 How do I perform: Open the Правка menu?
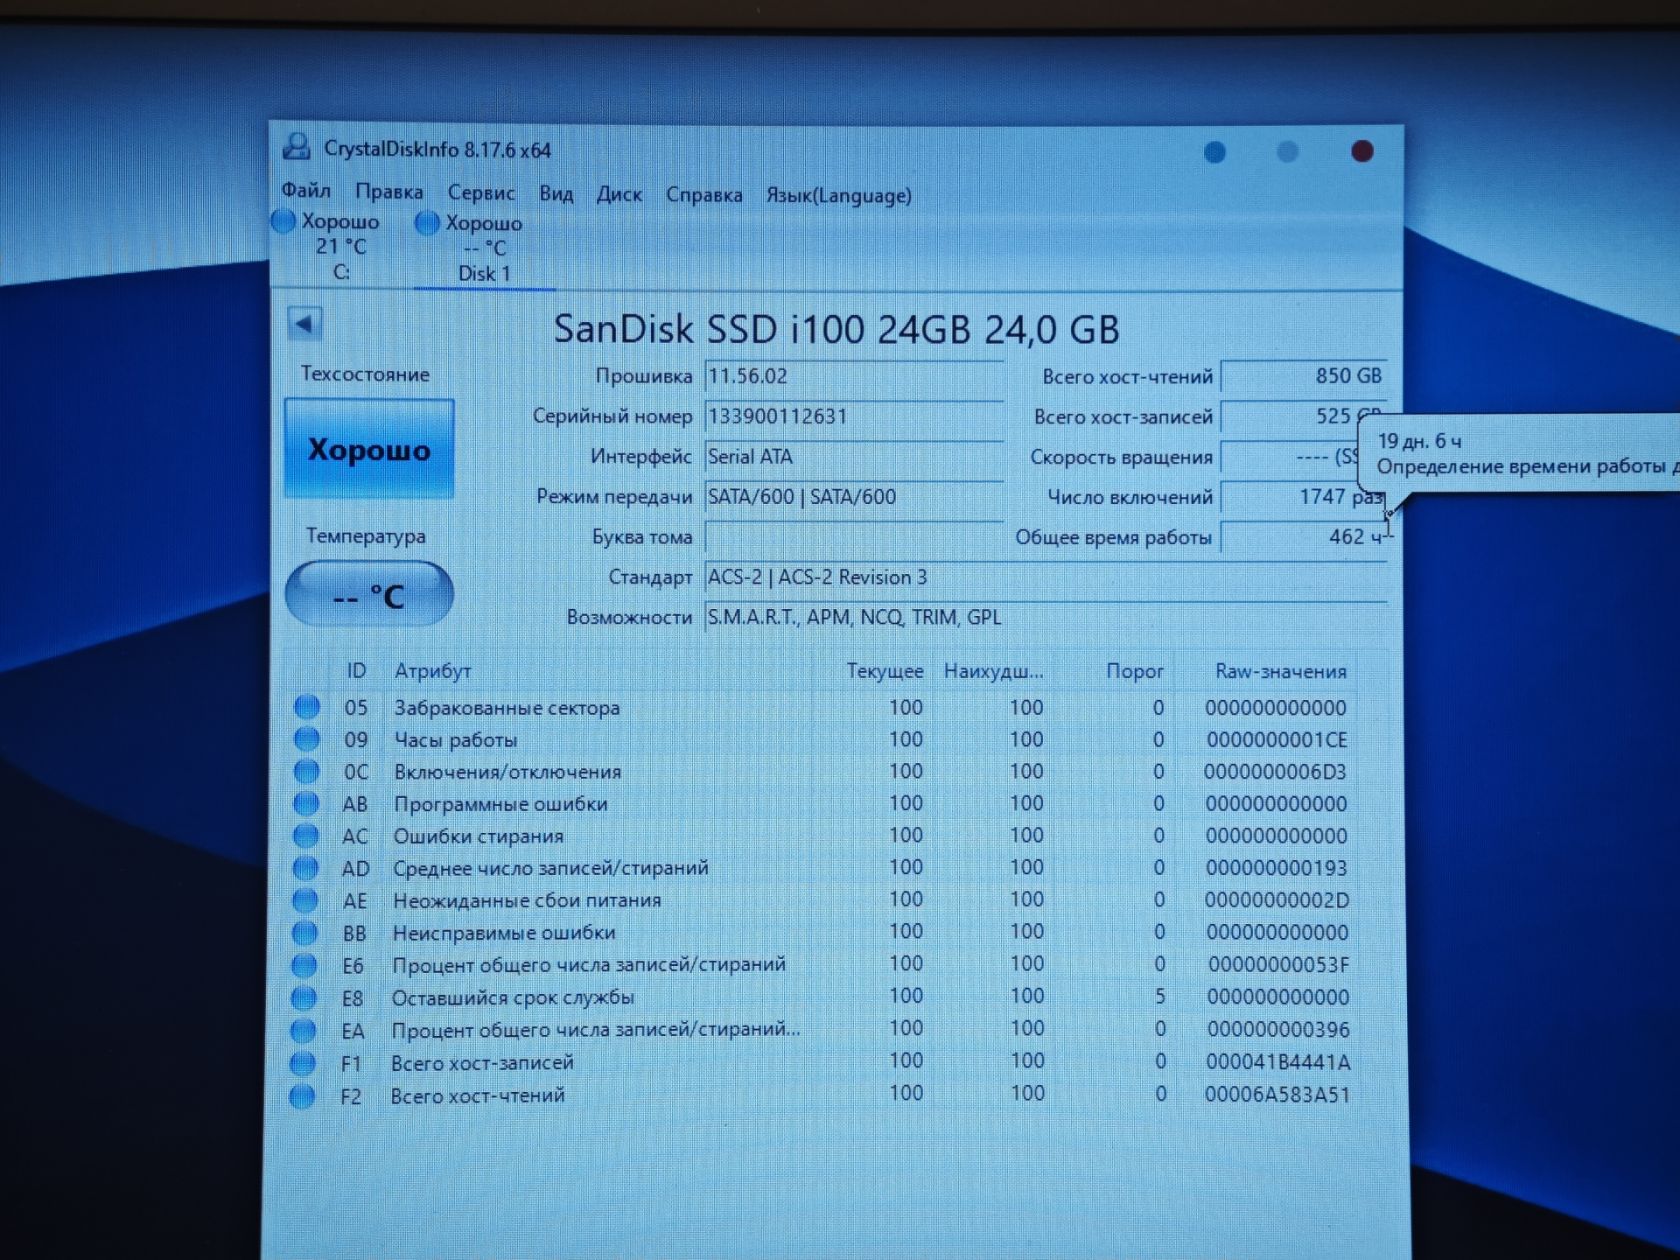[389, 191]
